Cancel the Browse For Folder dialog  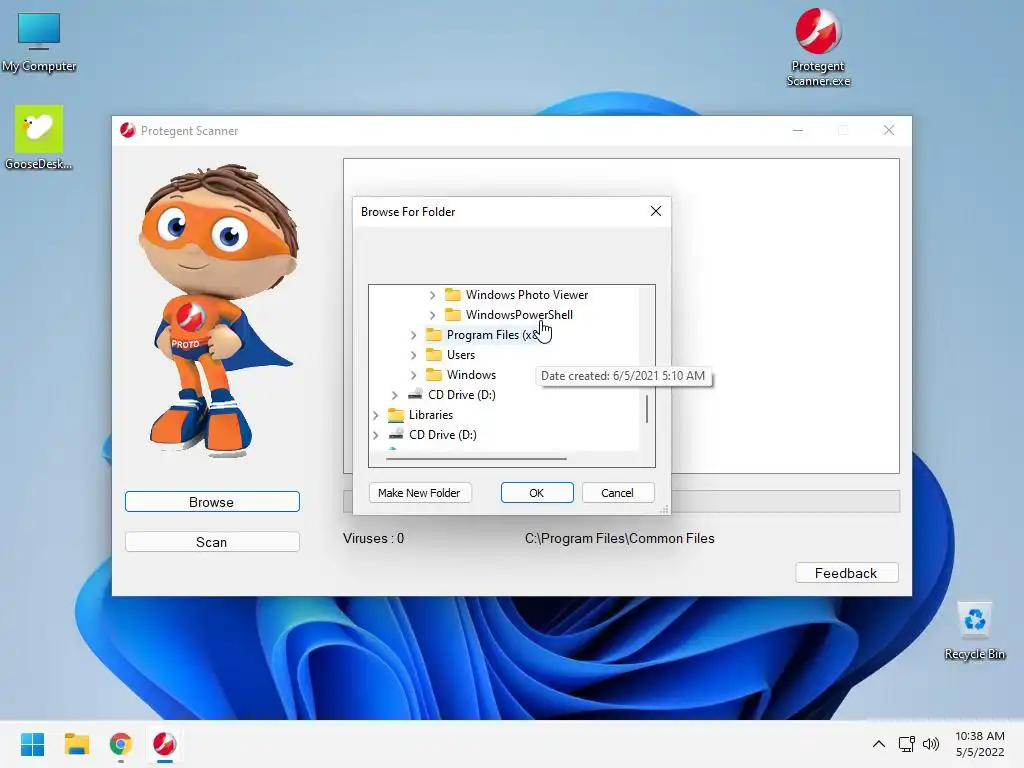click(x=617, y=493)
